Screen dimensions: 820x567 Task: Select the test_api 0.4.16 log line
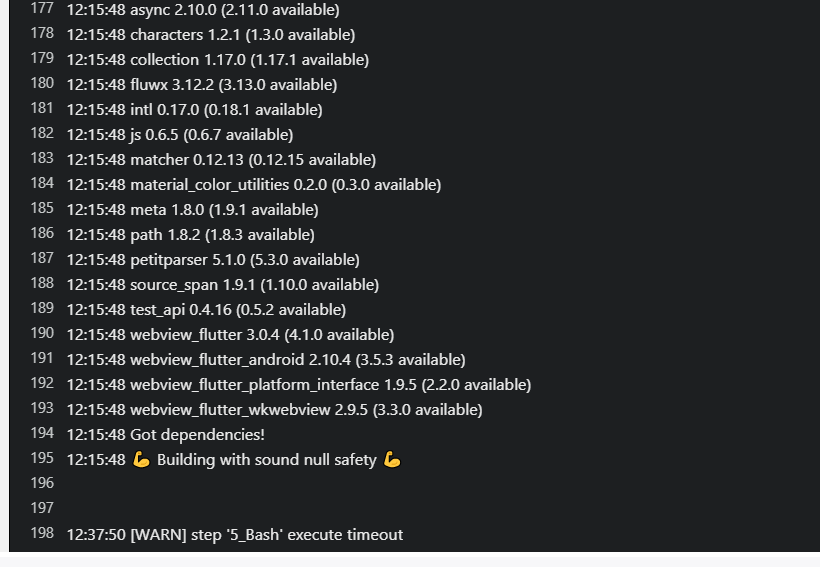click(206, 310)
